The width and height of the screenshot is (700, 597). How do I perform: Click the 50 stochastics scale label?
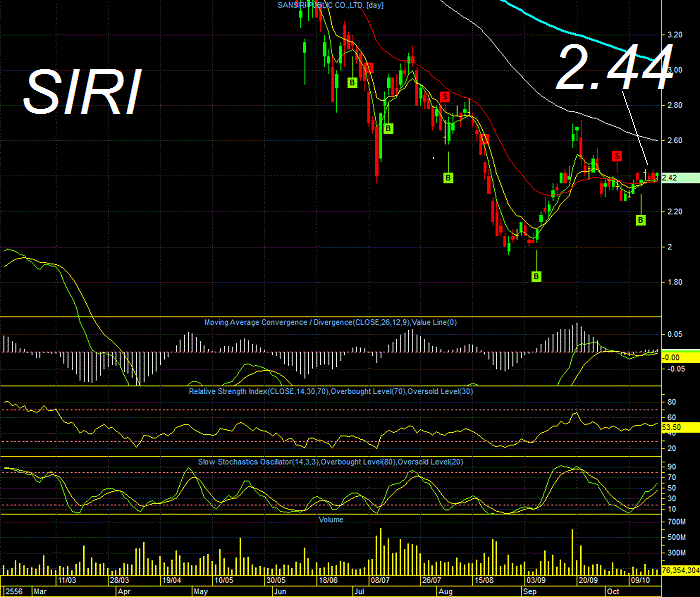671,488
